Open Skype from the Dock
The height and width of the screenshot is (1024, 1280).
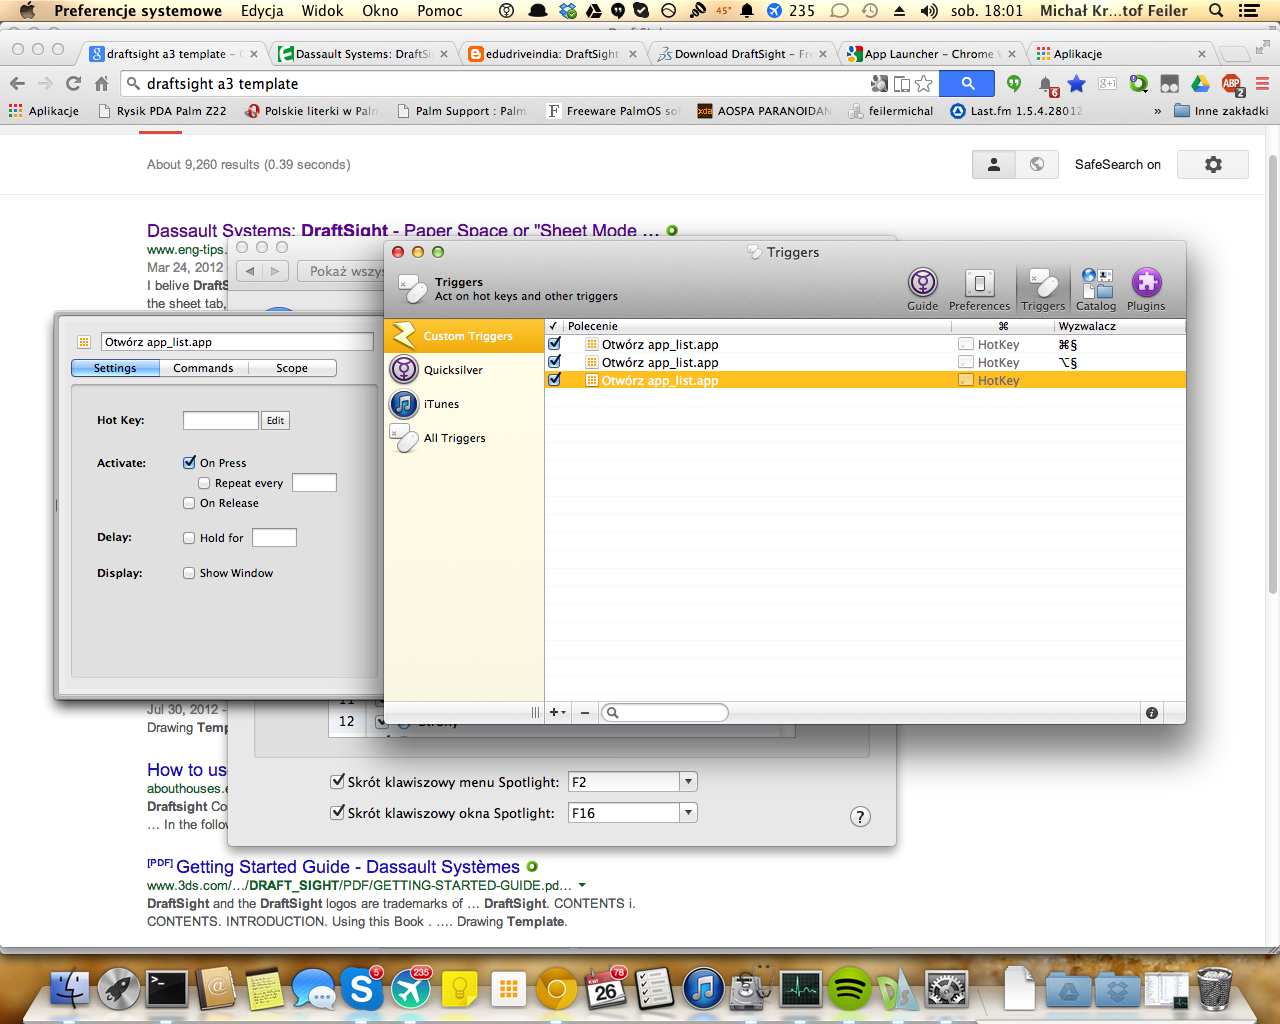pos(362,989)
